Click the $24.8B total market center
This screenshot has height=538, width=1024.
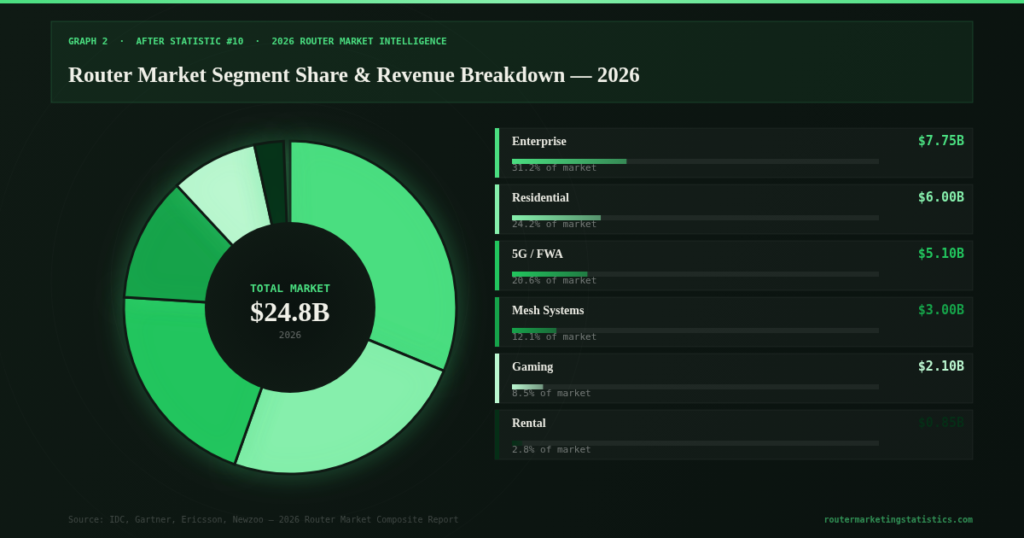(290, 312)
